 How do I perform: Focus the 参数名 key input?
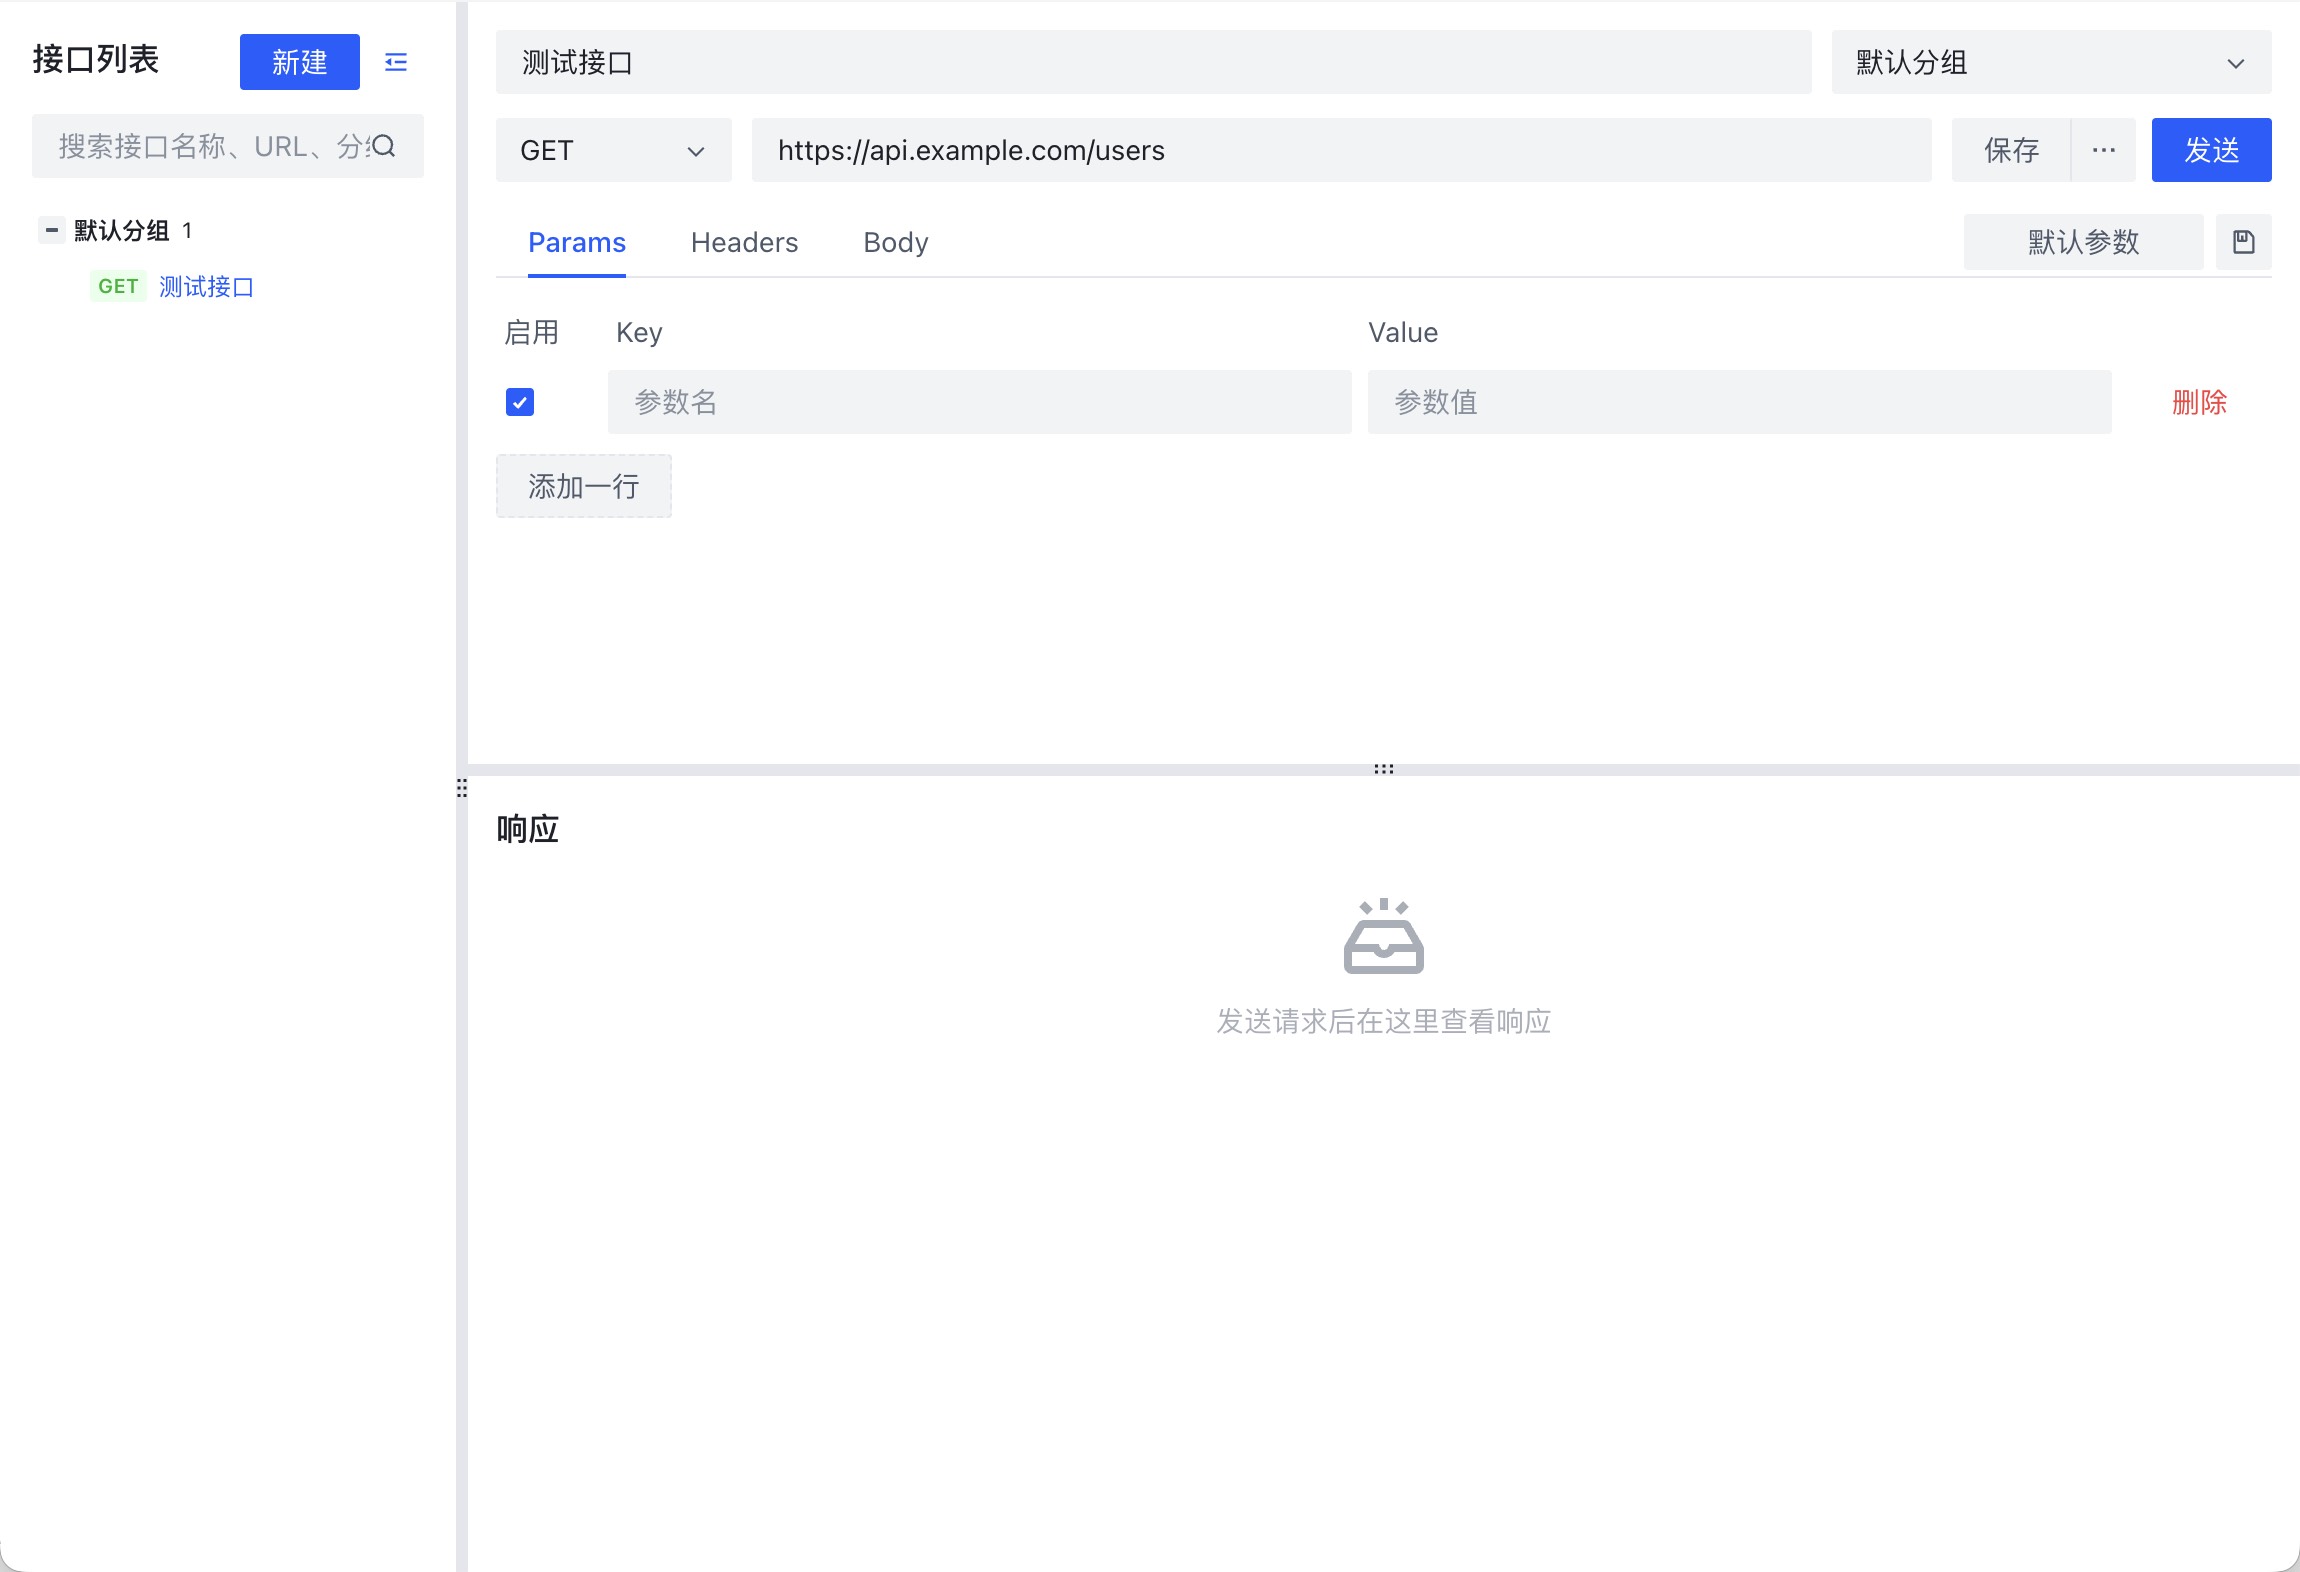pos(980,402)
